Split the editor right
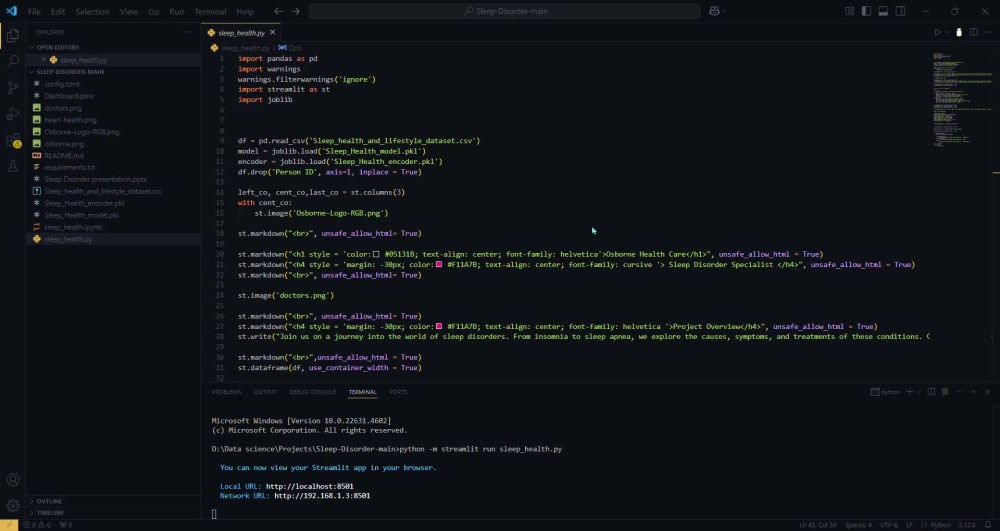The image size is (1000, 531). click(973, 33)
